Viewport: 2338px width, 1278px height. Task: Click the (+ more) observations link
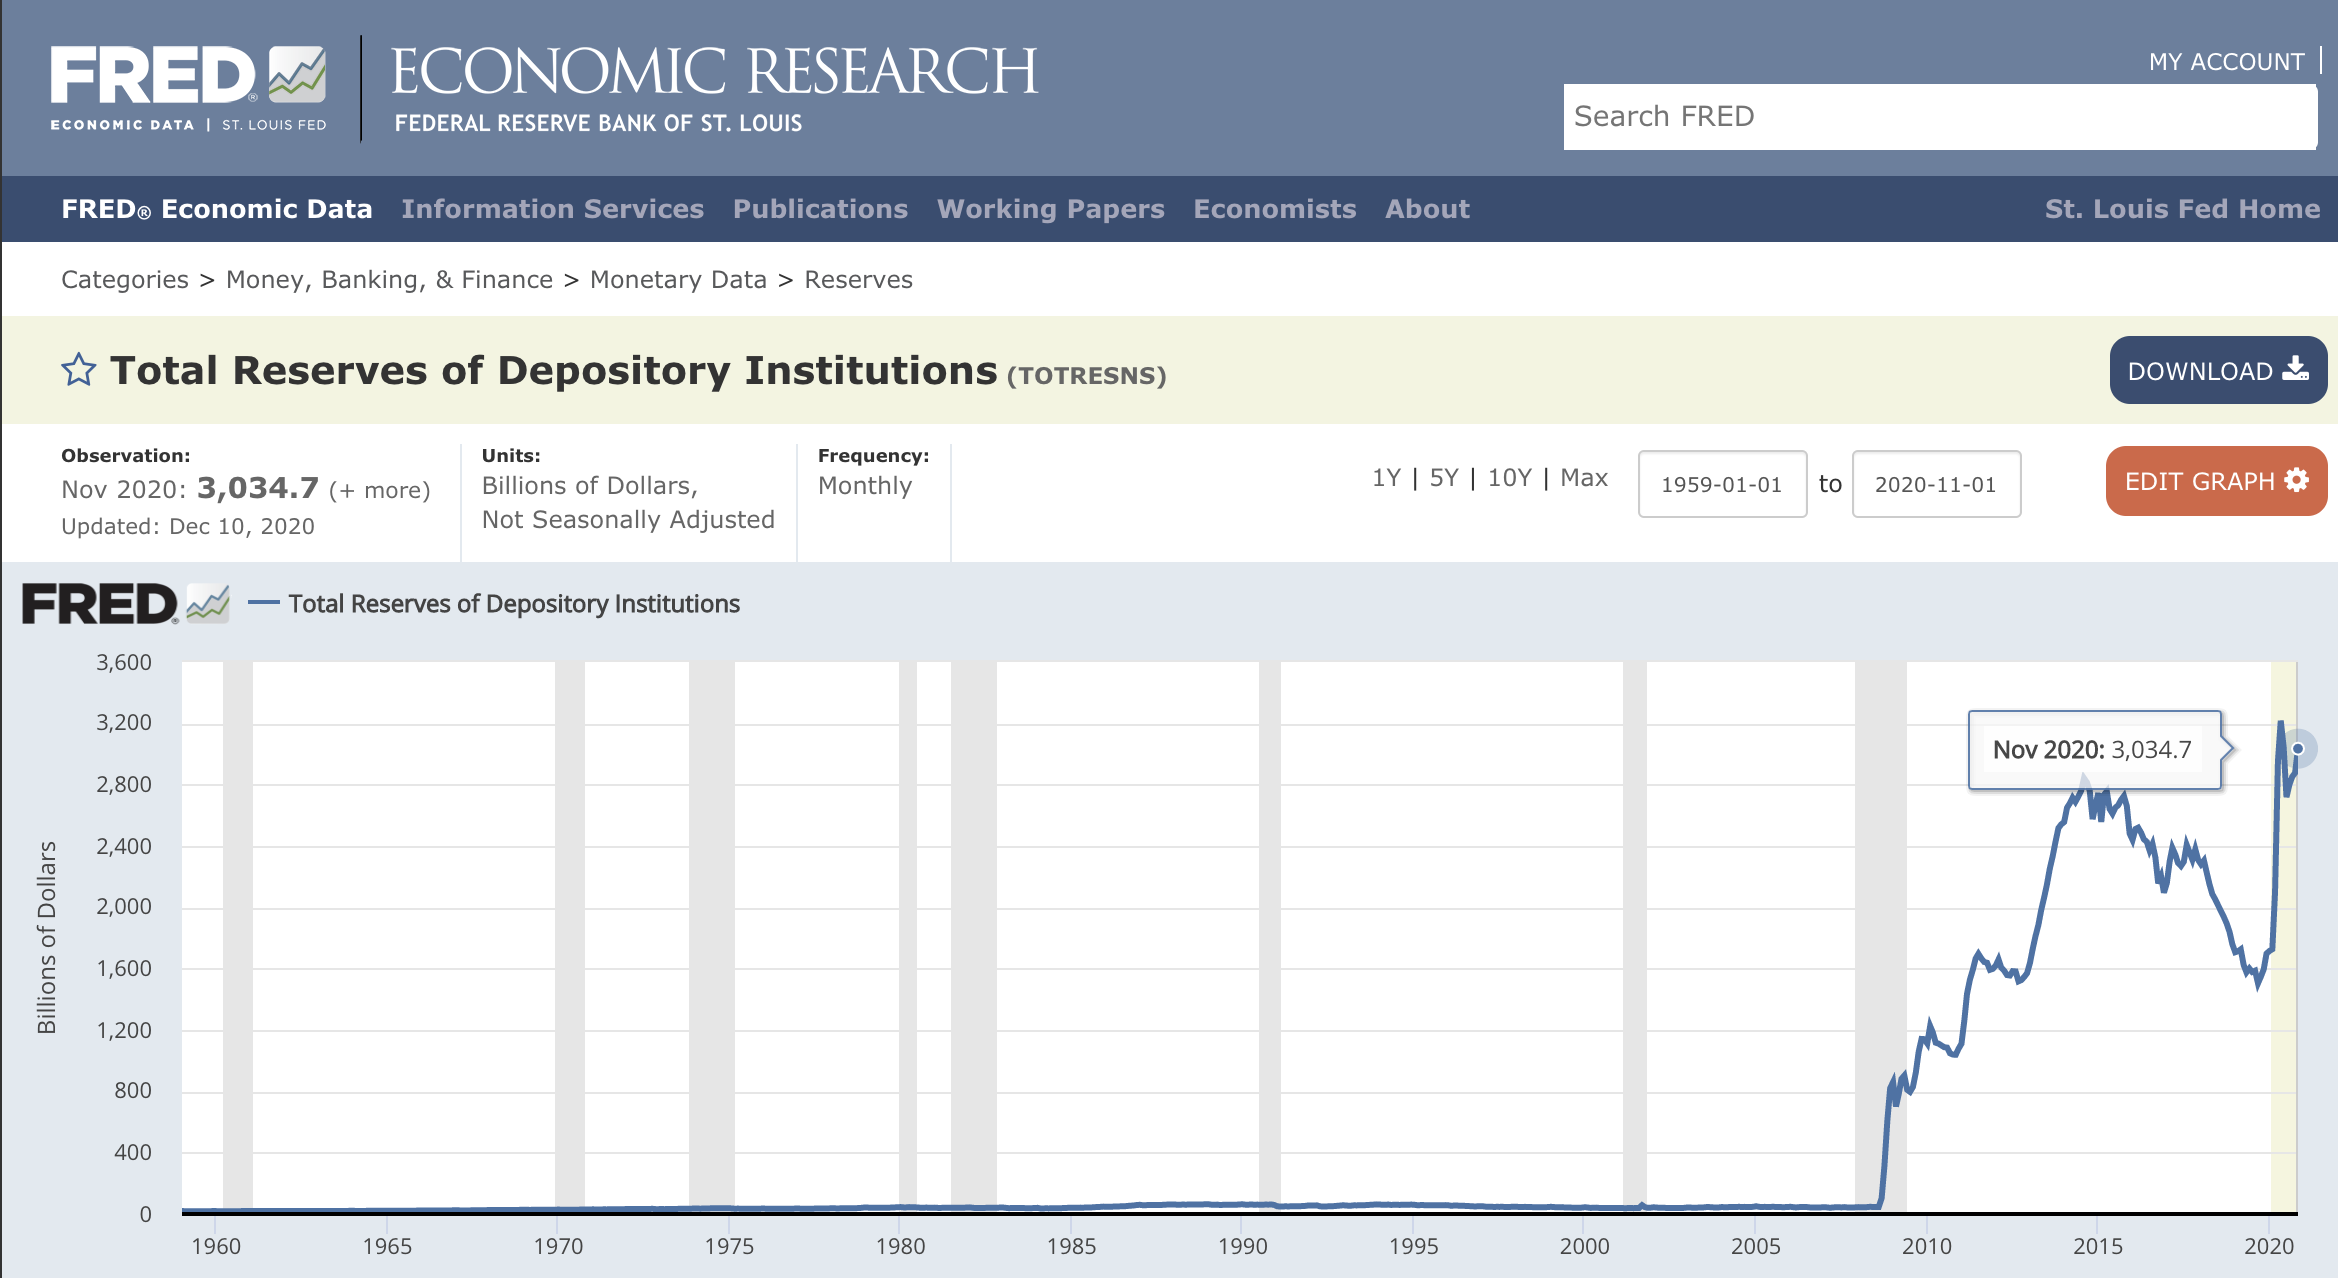380,490
